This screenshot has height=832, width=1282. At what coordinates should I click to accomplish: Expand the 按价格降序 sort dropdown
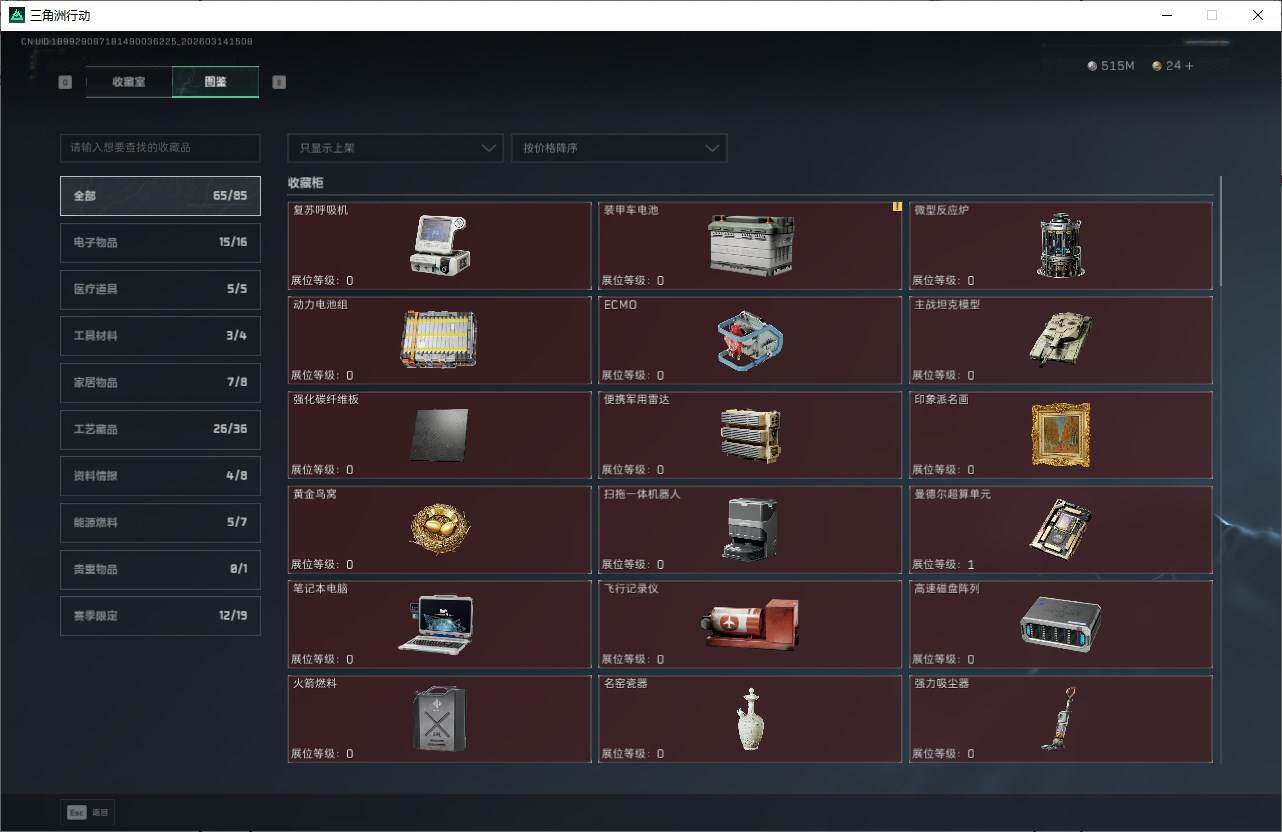coord(619,148)
